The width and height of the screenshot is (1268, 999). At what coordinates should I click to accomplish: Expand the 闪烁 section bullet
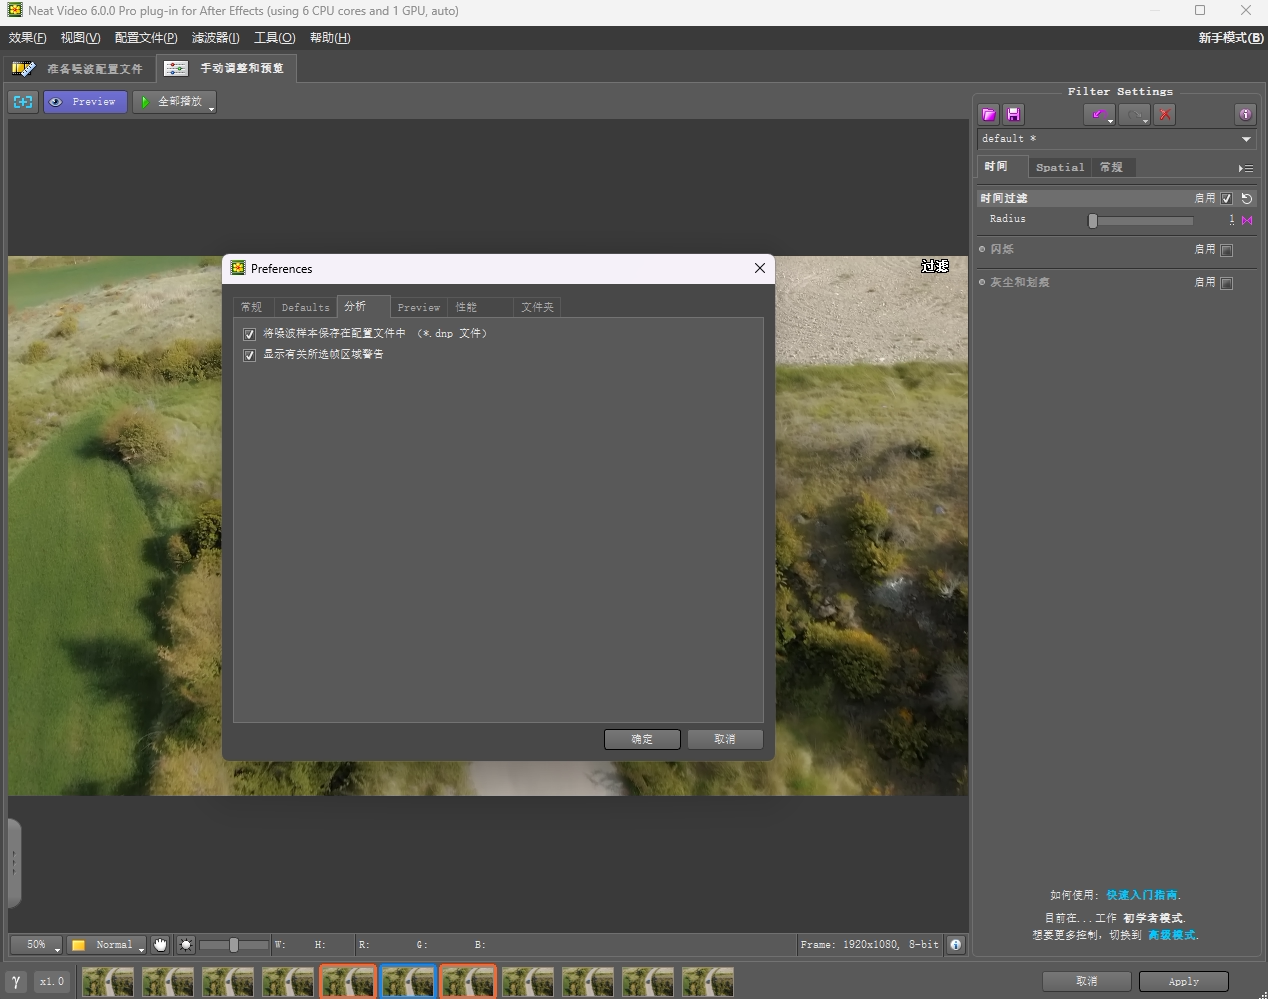[x=982, y=249]
